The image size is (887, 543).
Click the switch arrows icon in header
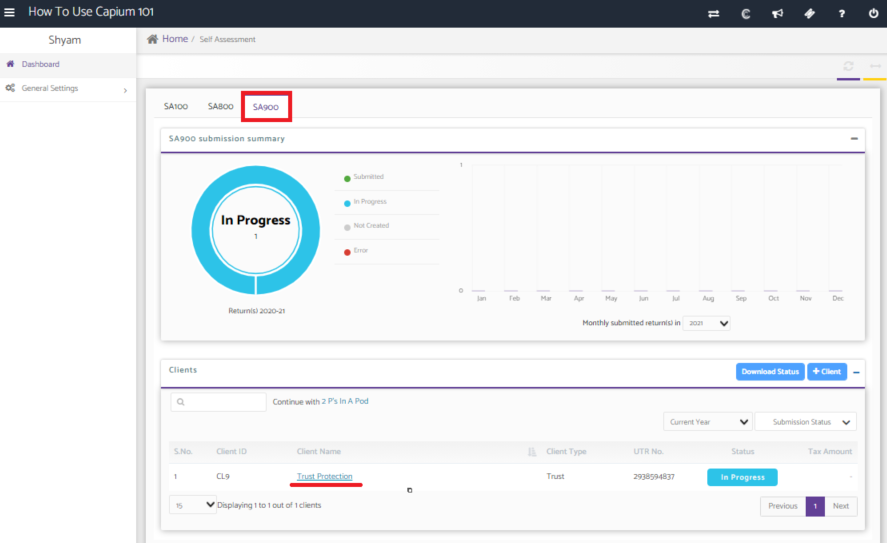(713, 14)
